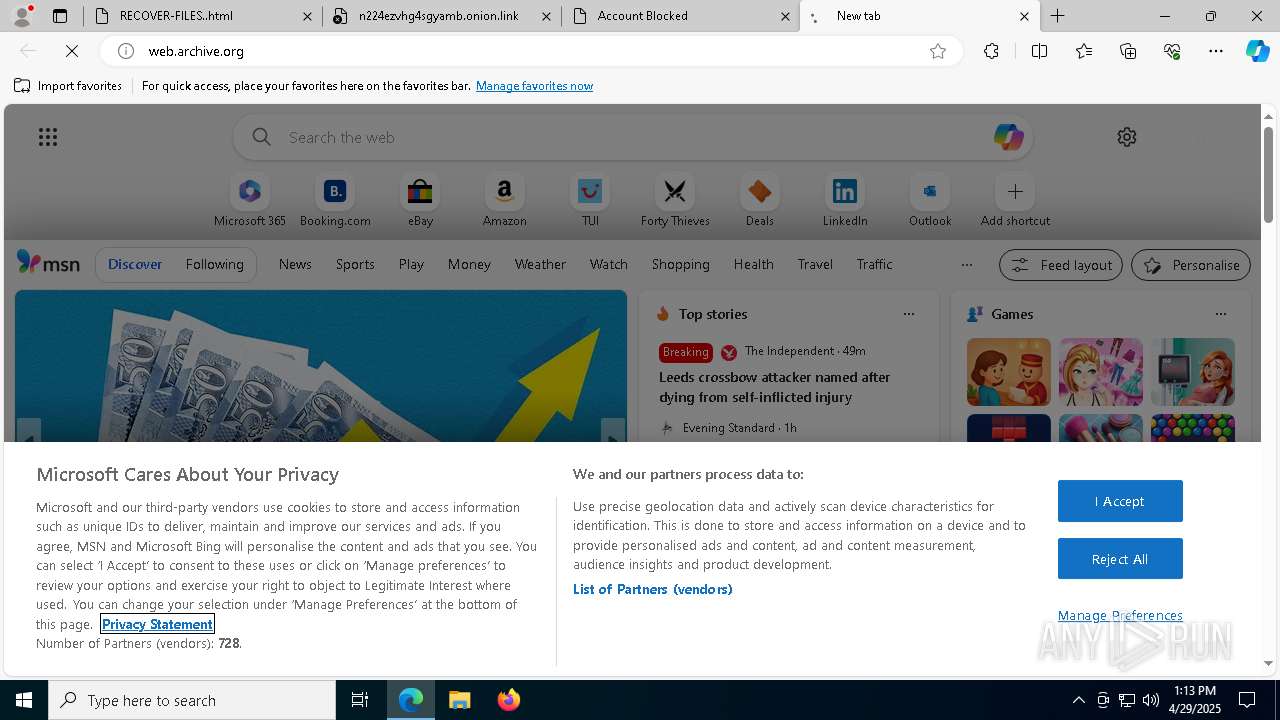
Task: Open the Money category
Action: tap(469, 264)
